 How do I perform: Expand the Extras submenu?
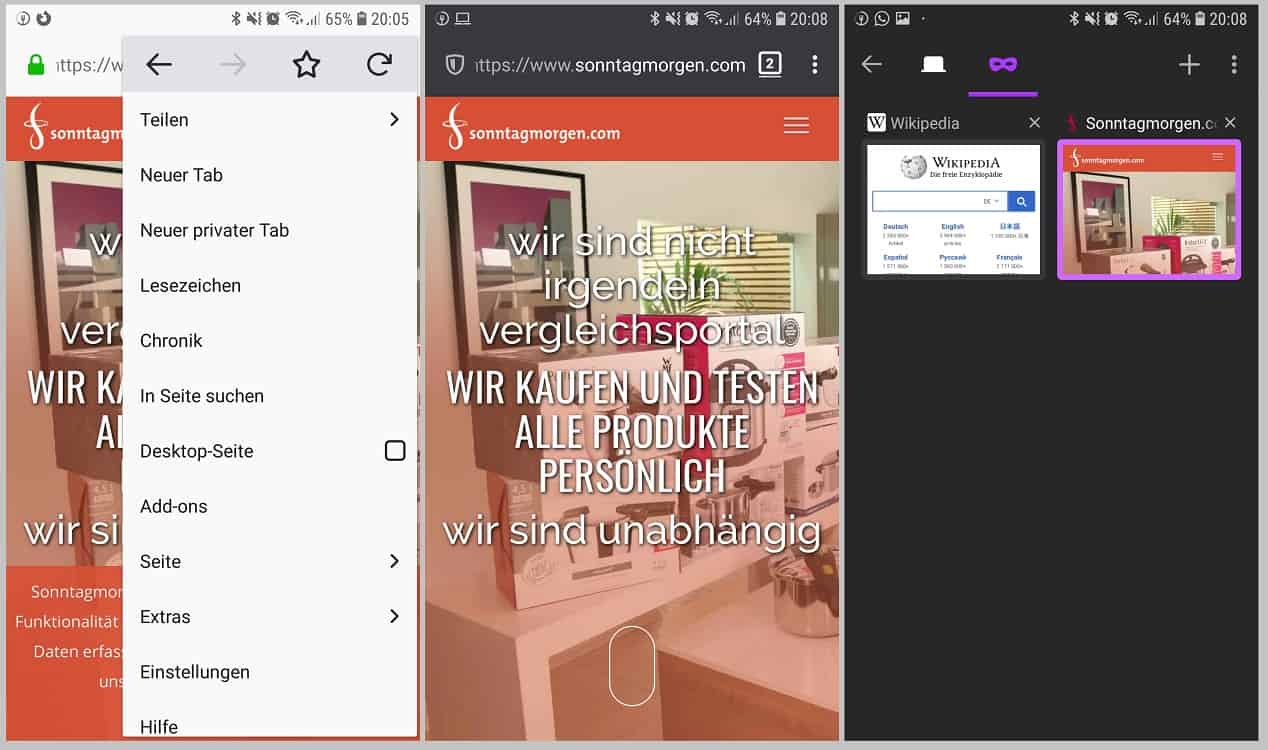(x=270, y=617)
